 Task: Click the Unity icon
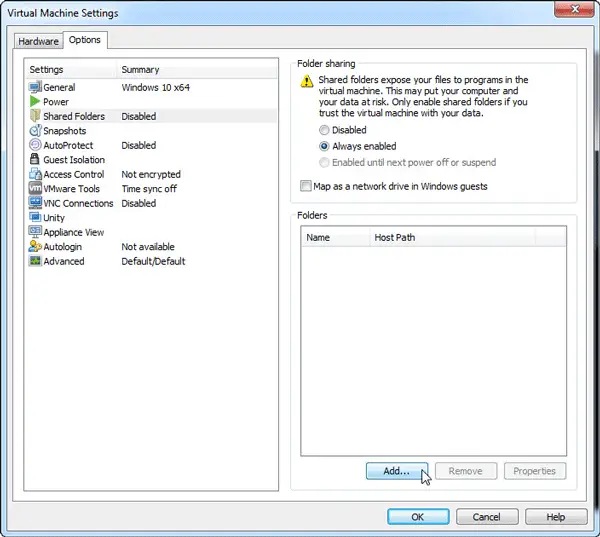pyautogui.click(x=35, y=217)
